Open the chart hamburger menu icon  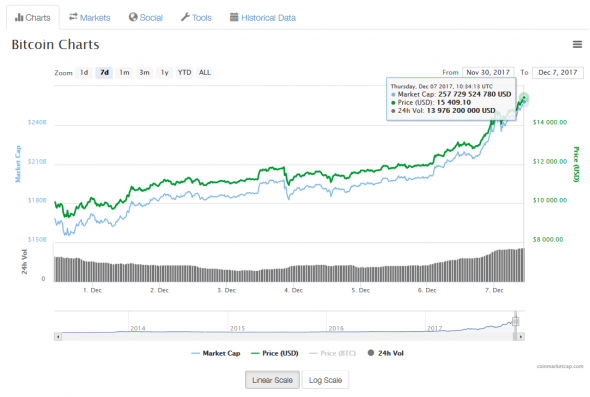click(577, 44)
